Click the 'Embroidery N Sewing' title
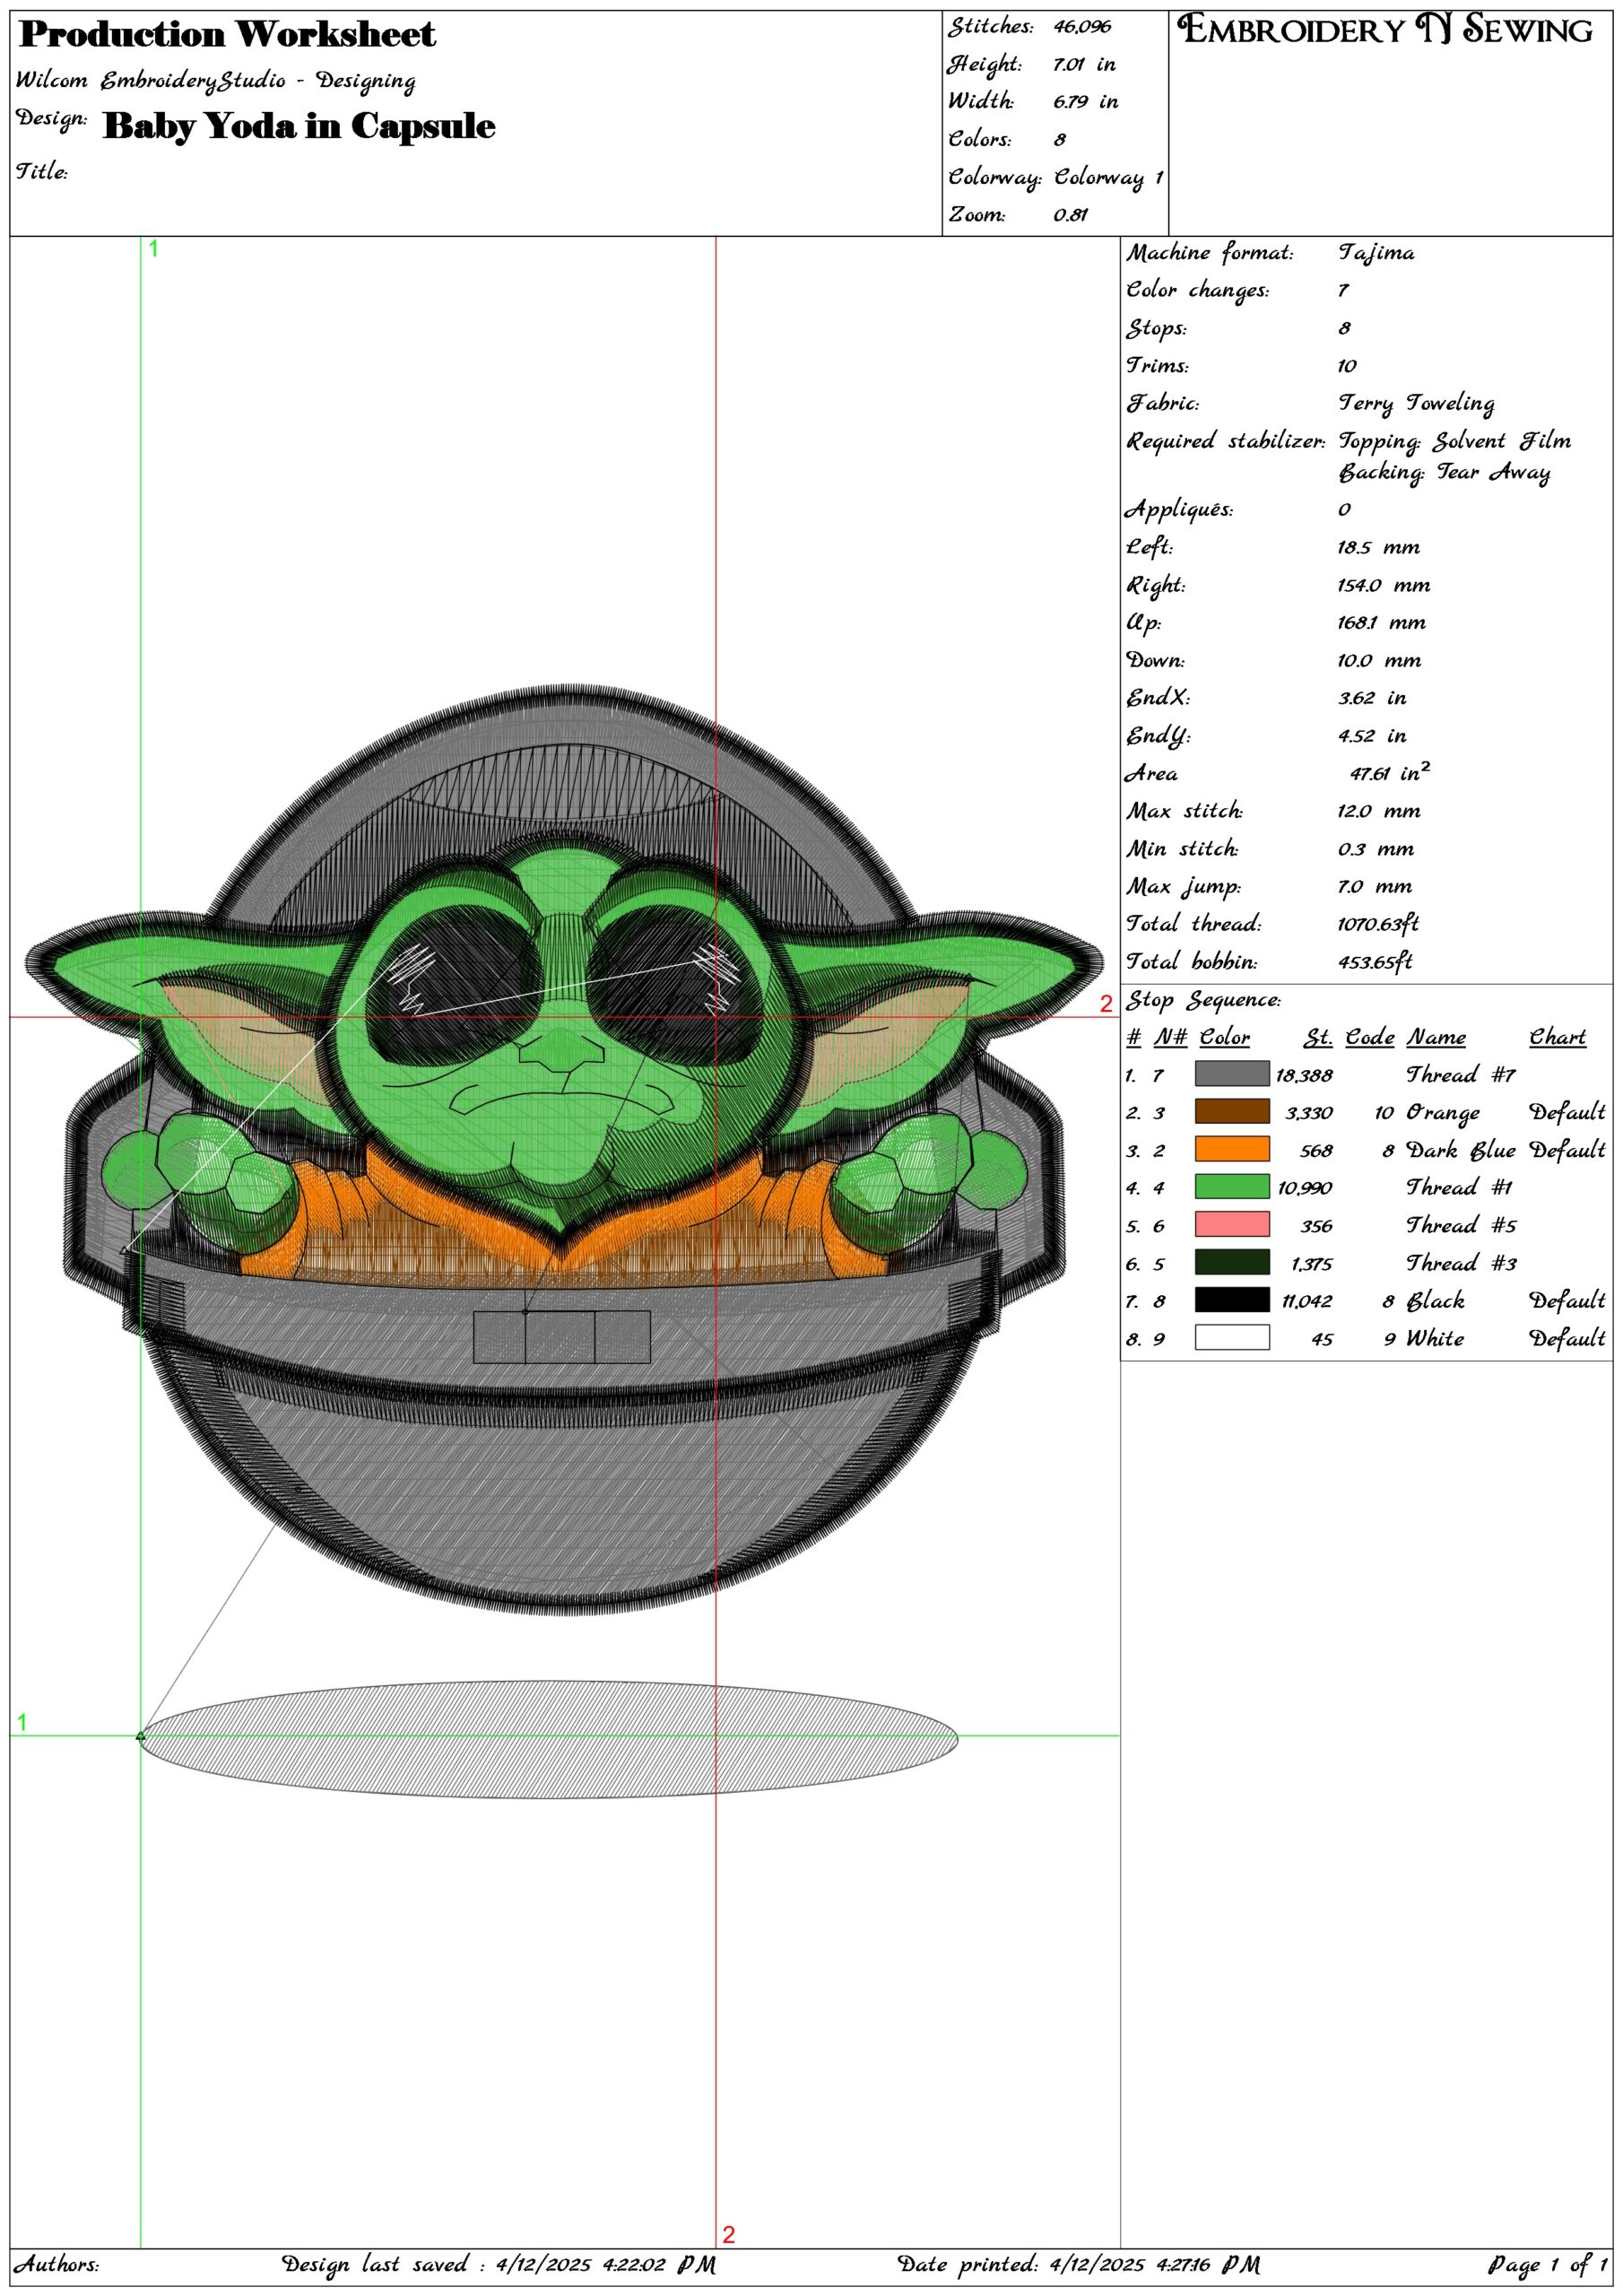 point(1385,29)
